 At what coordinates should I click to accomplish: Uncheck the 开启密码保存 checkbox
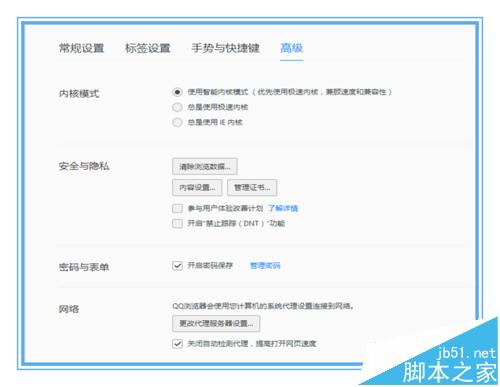click(177, 266)
